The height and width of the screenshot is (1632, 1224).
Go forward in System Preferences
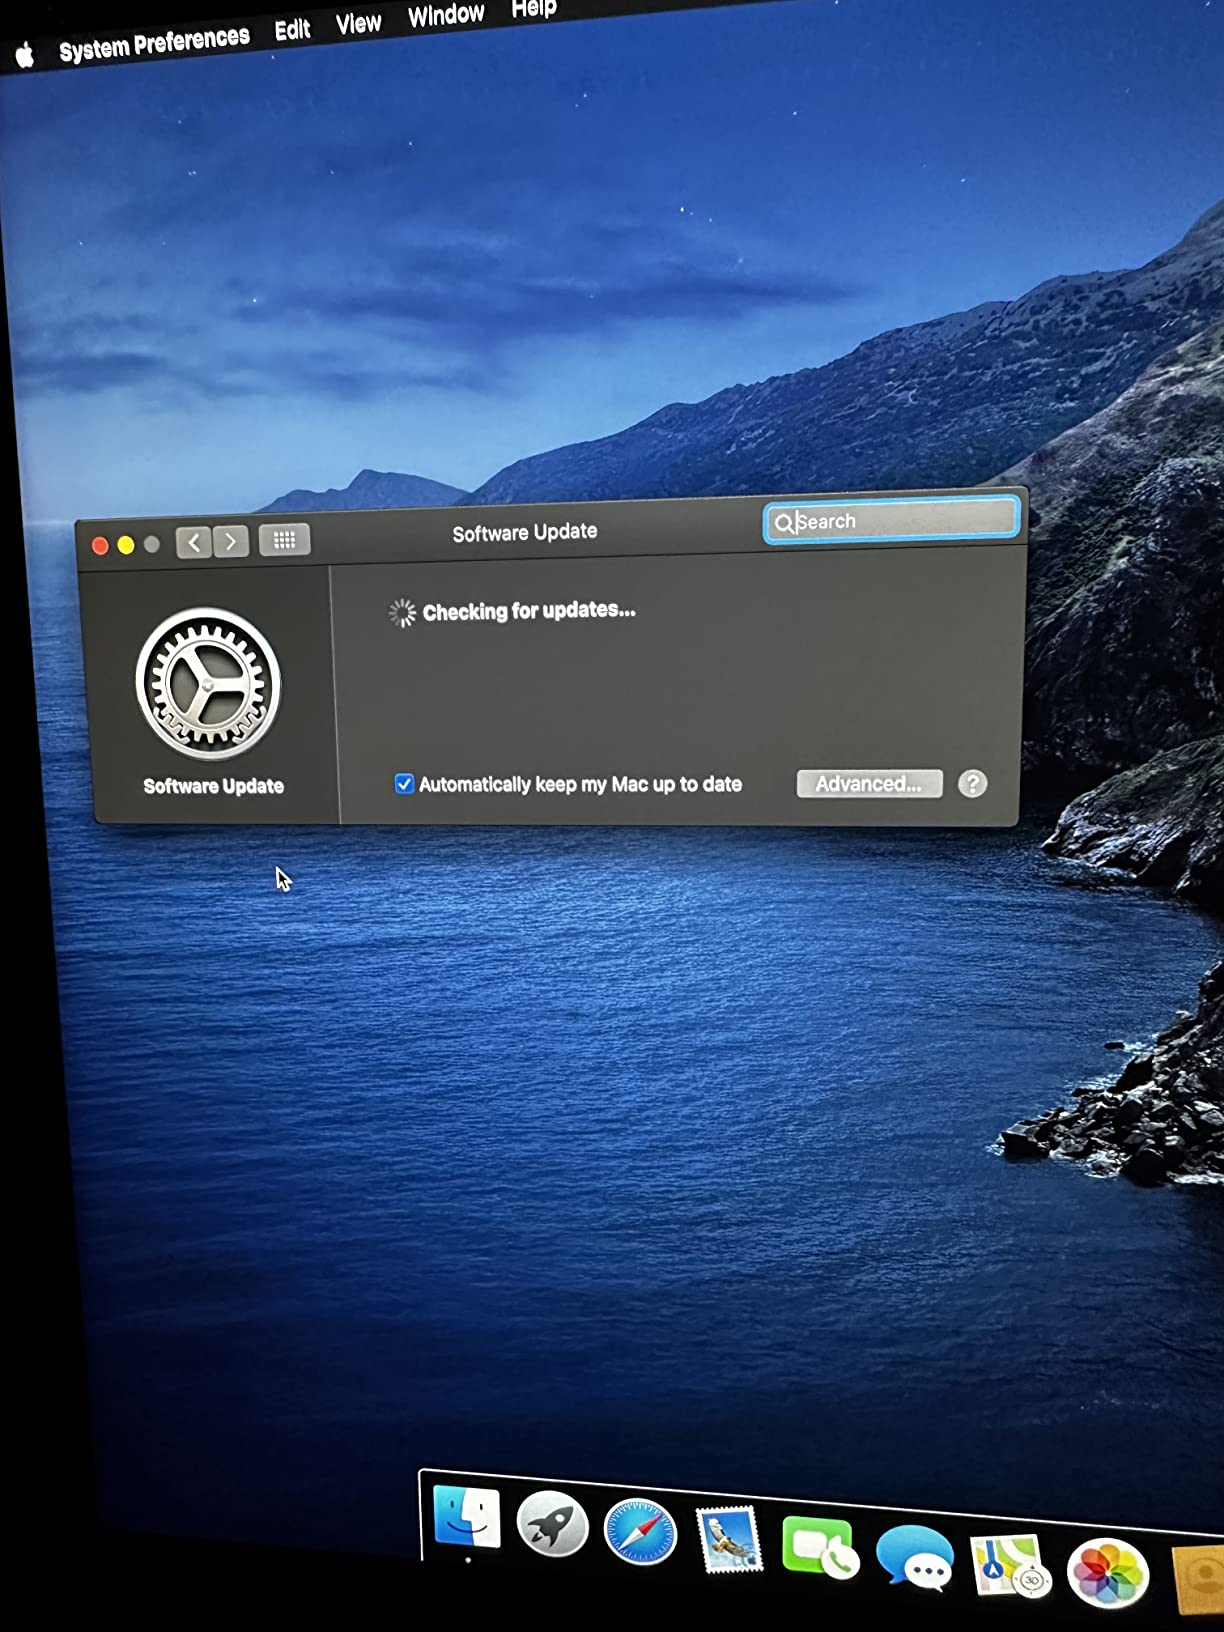[231, 541]
